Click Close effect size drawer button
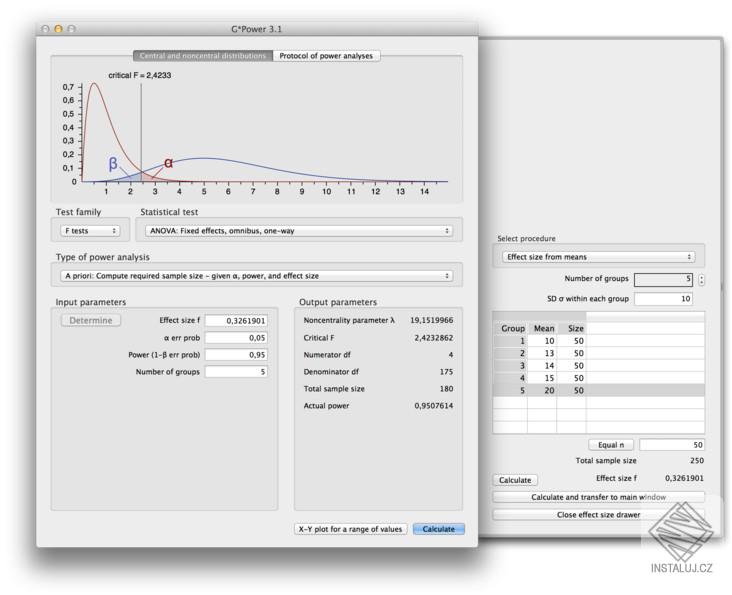 pos(598,514)
